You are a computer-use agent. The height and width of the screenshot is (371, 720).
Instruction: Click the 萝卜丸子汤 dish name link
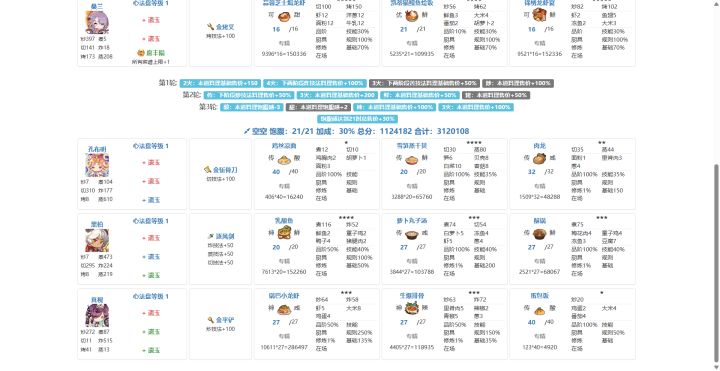tap(411, 221)
